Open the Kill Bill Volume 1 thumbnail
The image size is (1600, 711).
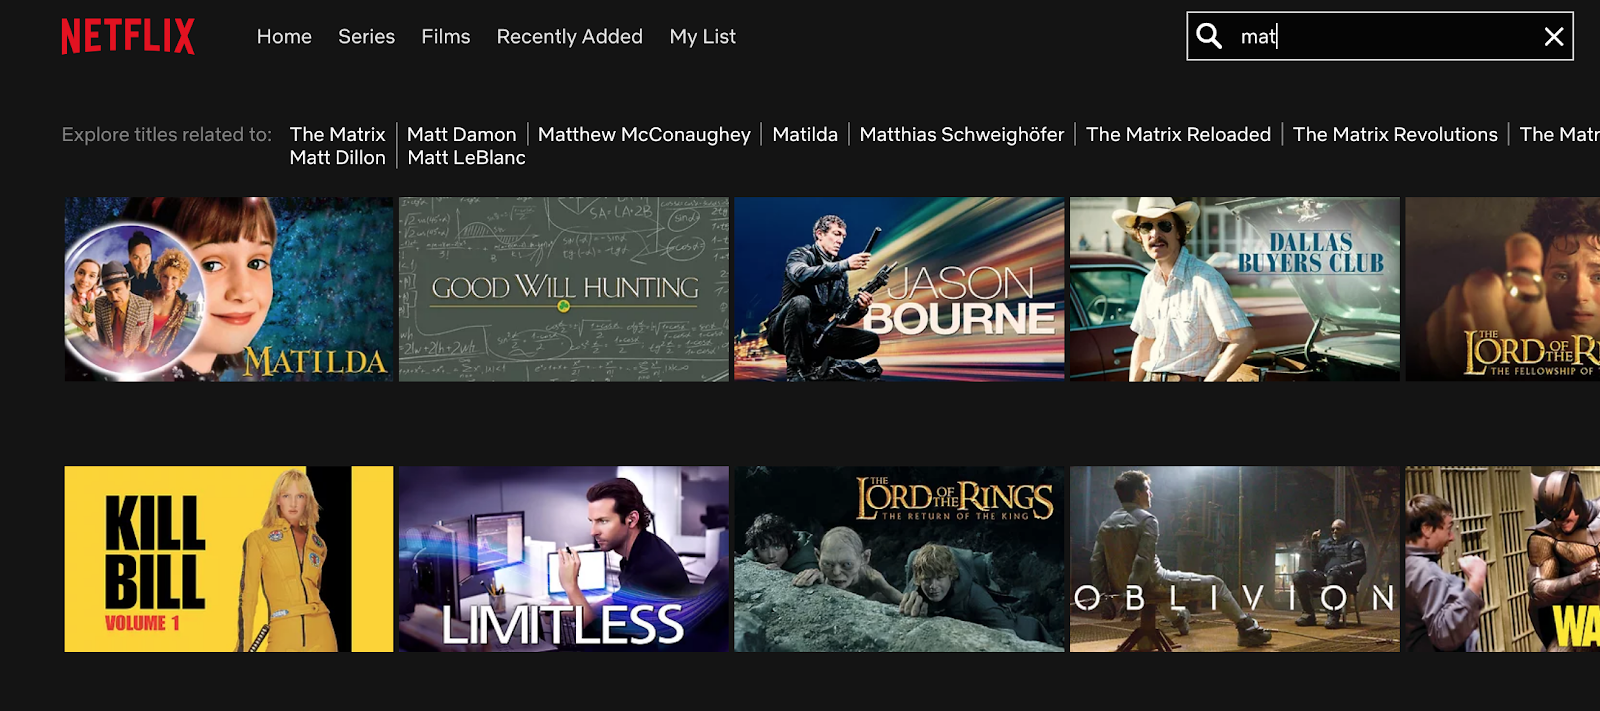[229, 559]
